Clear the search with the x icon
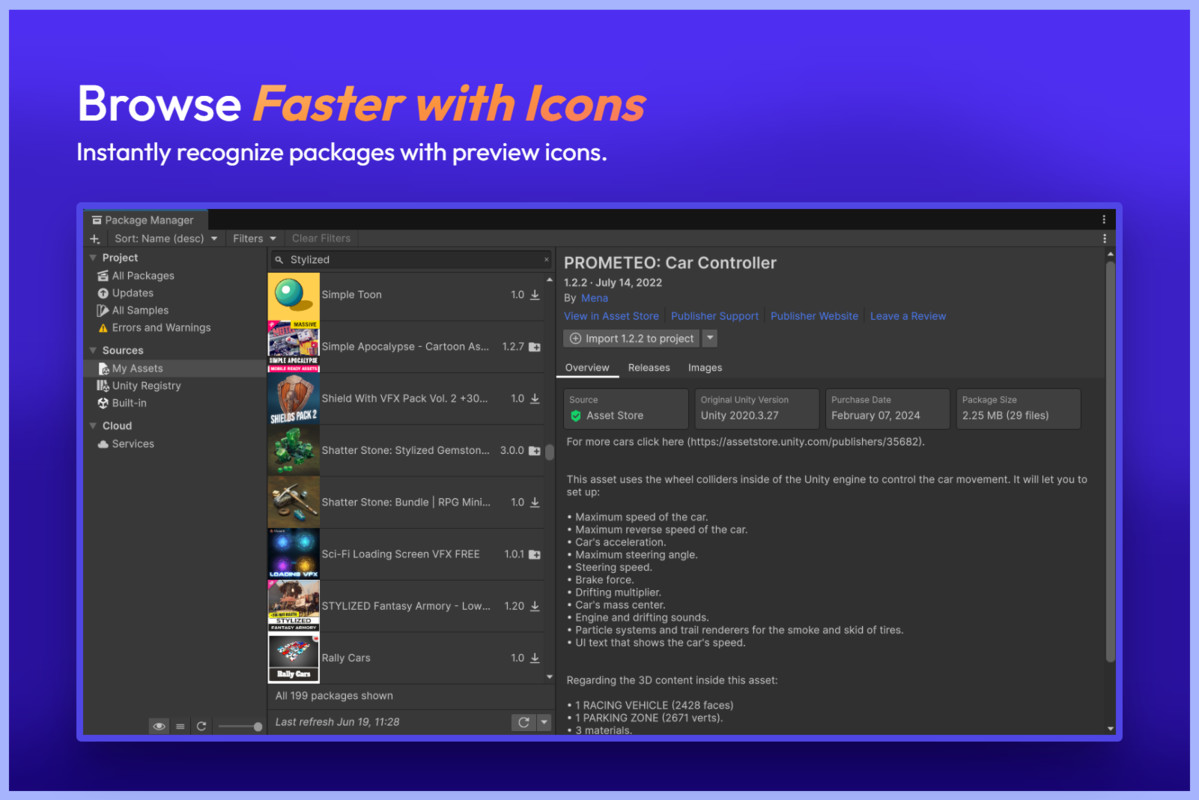The width and height of the screenshot is (1199, 800). click(x=546, y=260)
